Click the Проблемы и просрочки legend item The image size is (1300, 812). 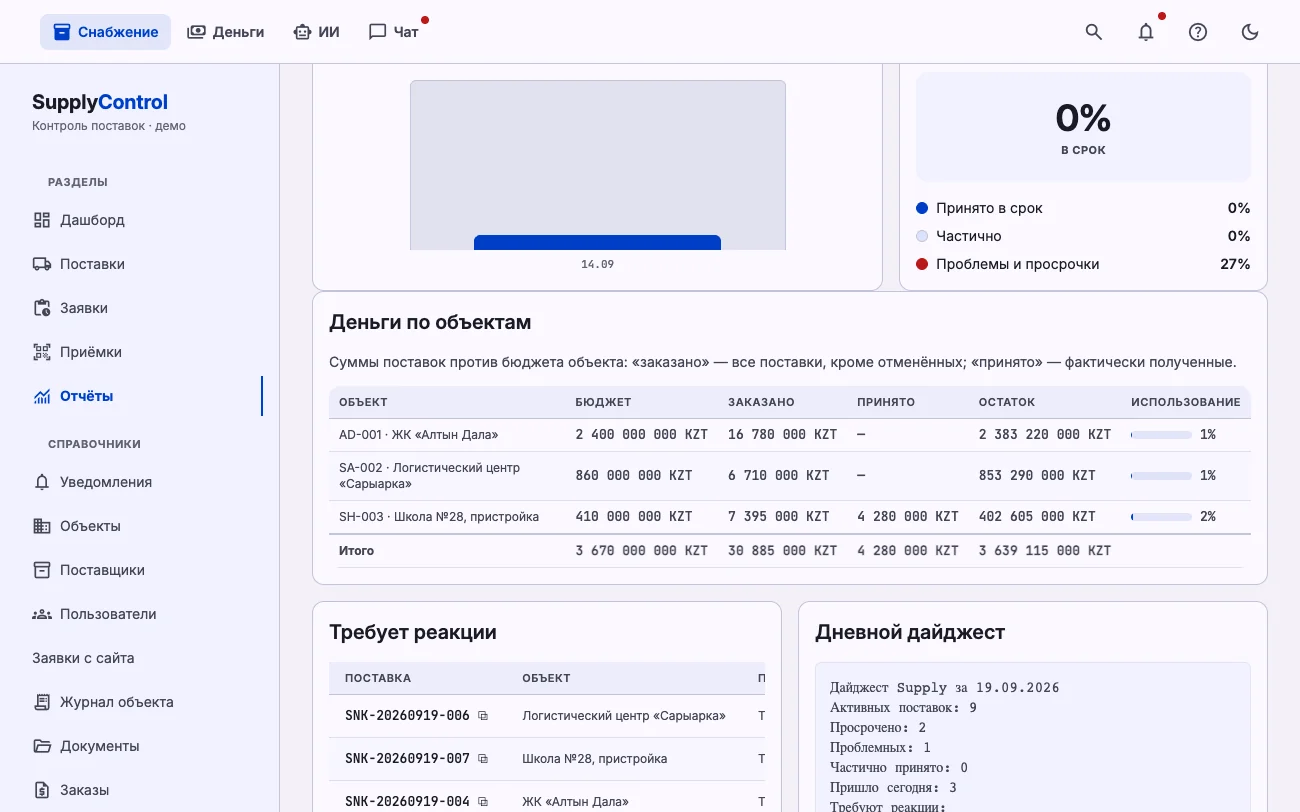[1083, 264]
